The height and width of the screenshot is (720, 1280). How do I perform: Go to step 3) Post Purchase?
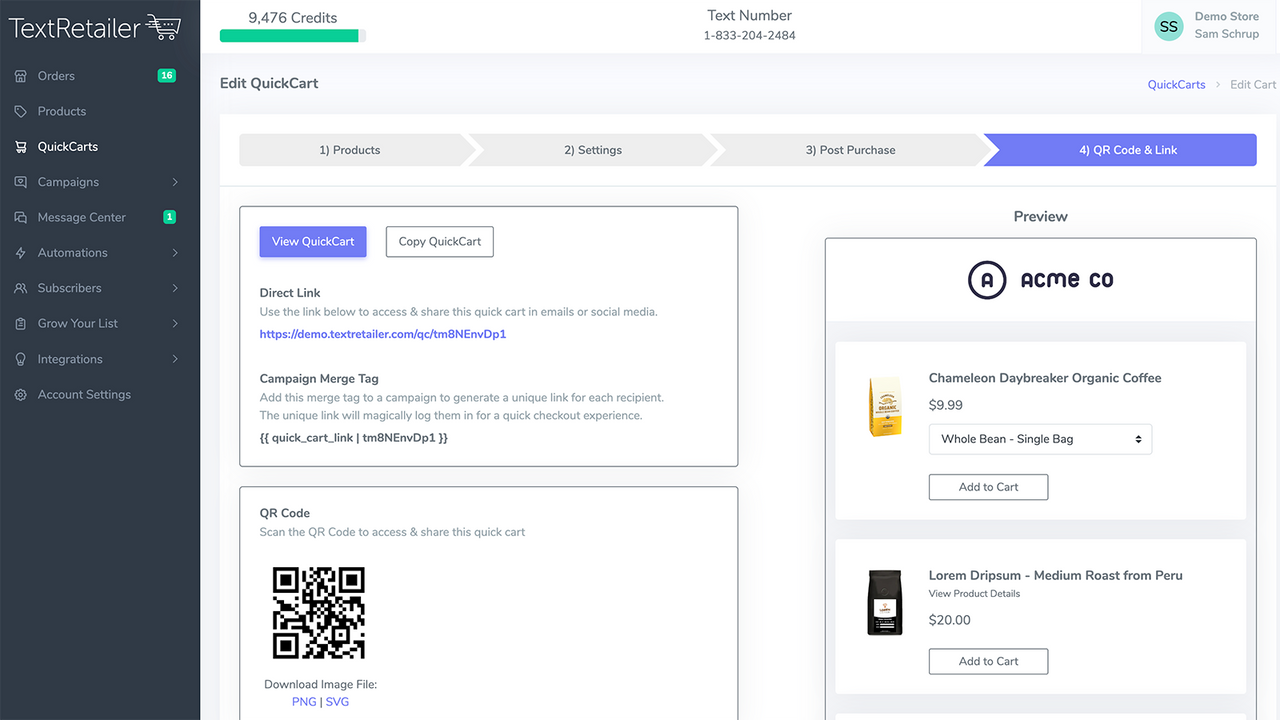pos(850,150)
